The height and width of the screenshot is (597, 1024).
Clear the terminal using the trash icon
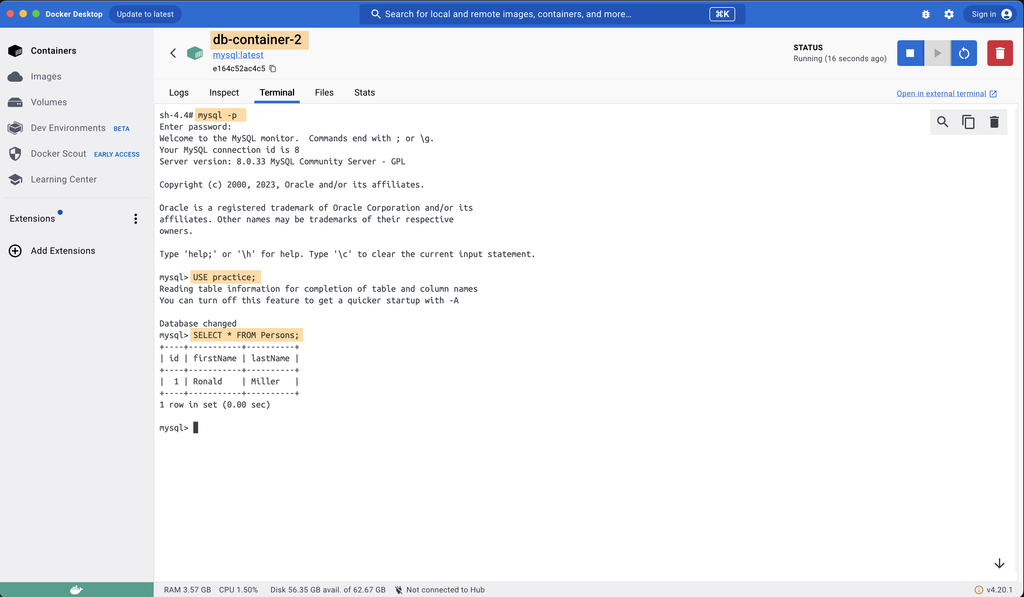click(993, 121)
